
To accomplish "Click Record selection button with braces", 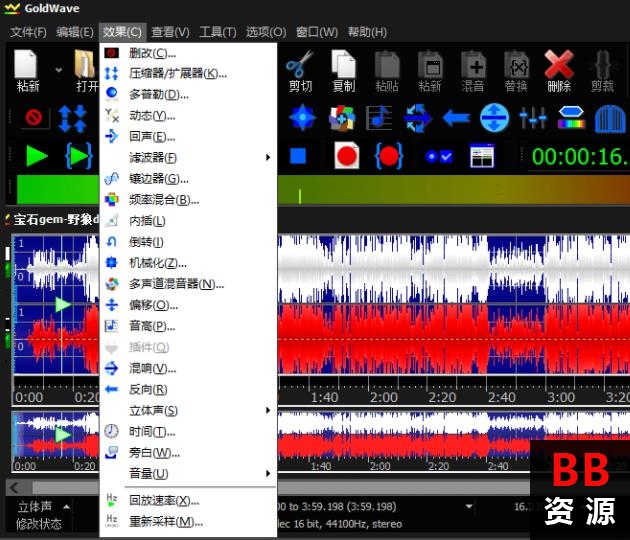I will tap(389, 155).
